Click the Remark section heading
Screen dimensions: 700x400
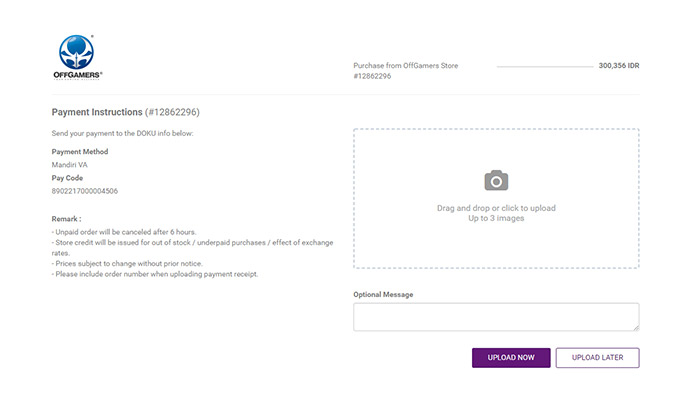pos(67,219)
